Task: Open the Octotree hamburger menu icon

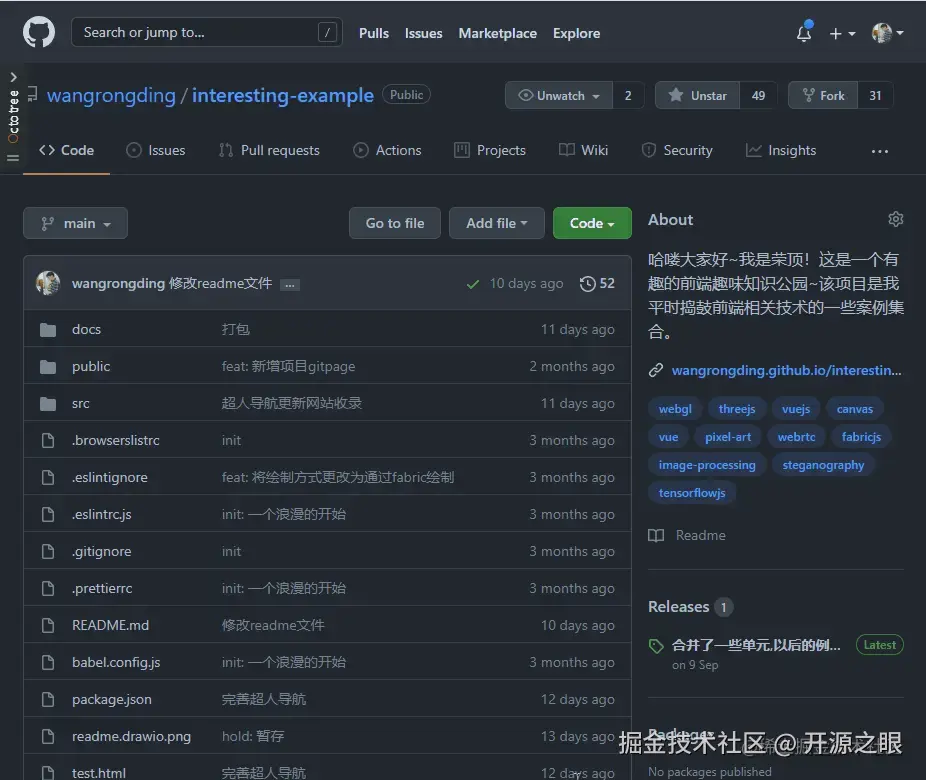Action: (13, 158)
